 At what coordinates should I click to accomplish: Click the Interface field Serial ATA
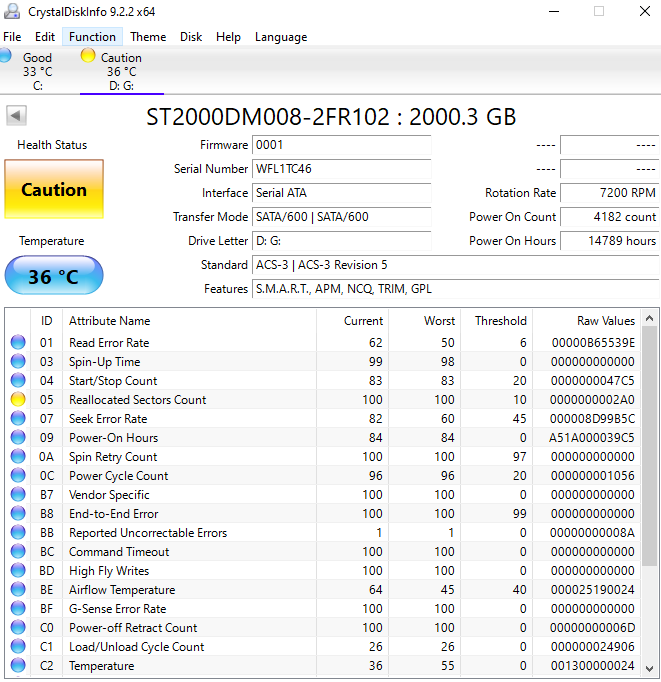point(341,193)
